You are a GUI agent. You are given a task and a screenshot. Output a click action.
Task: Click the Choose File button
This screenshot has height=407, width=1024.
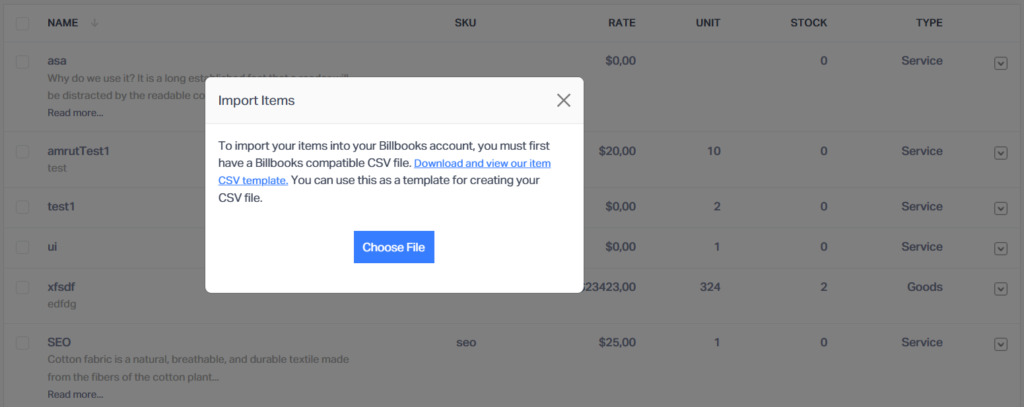[x=394, y=247]
